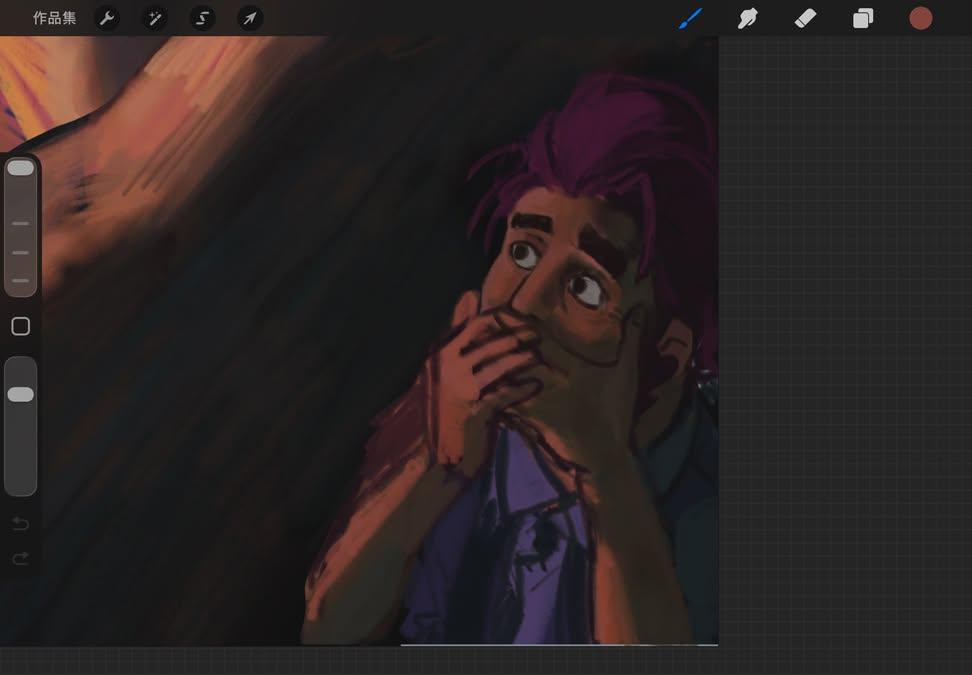Open the Actions wrench menu
Image resolution: width=972 pixels, height=675 pixels.
pos(107,19)
